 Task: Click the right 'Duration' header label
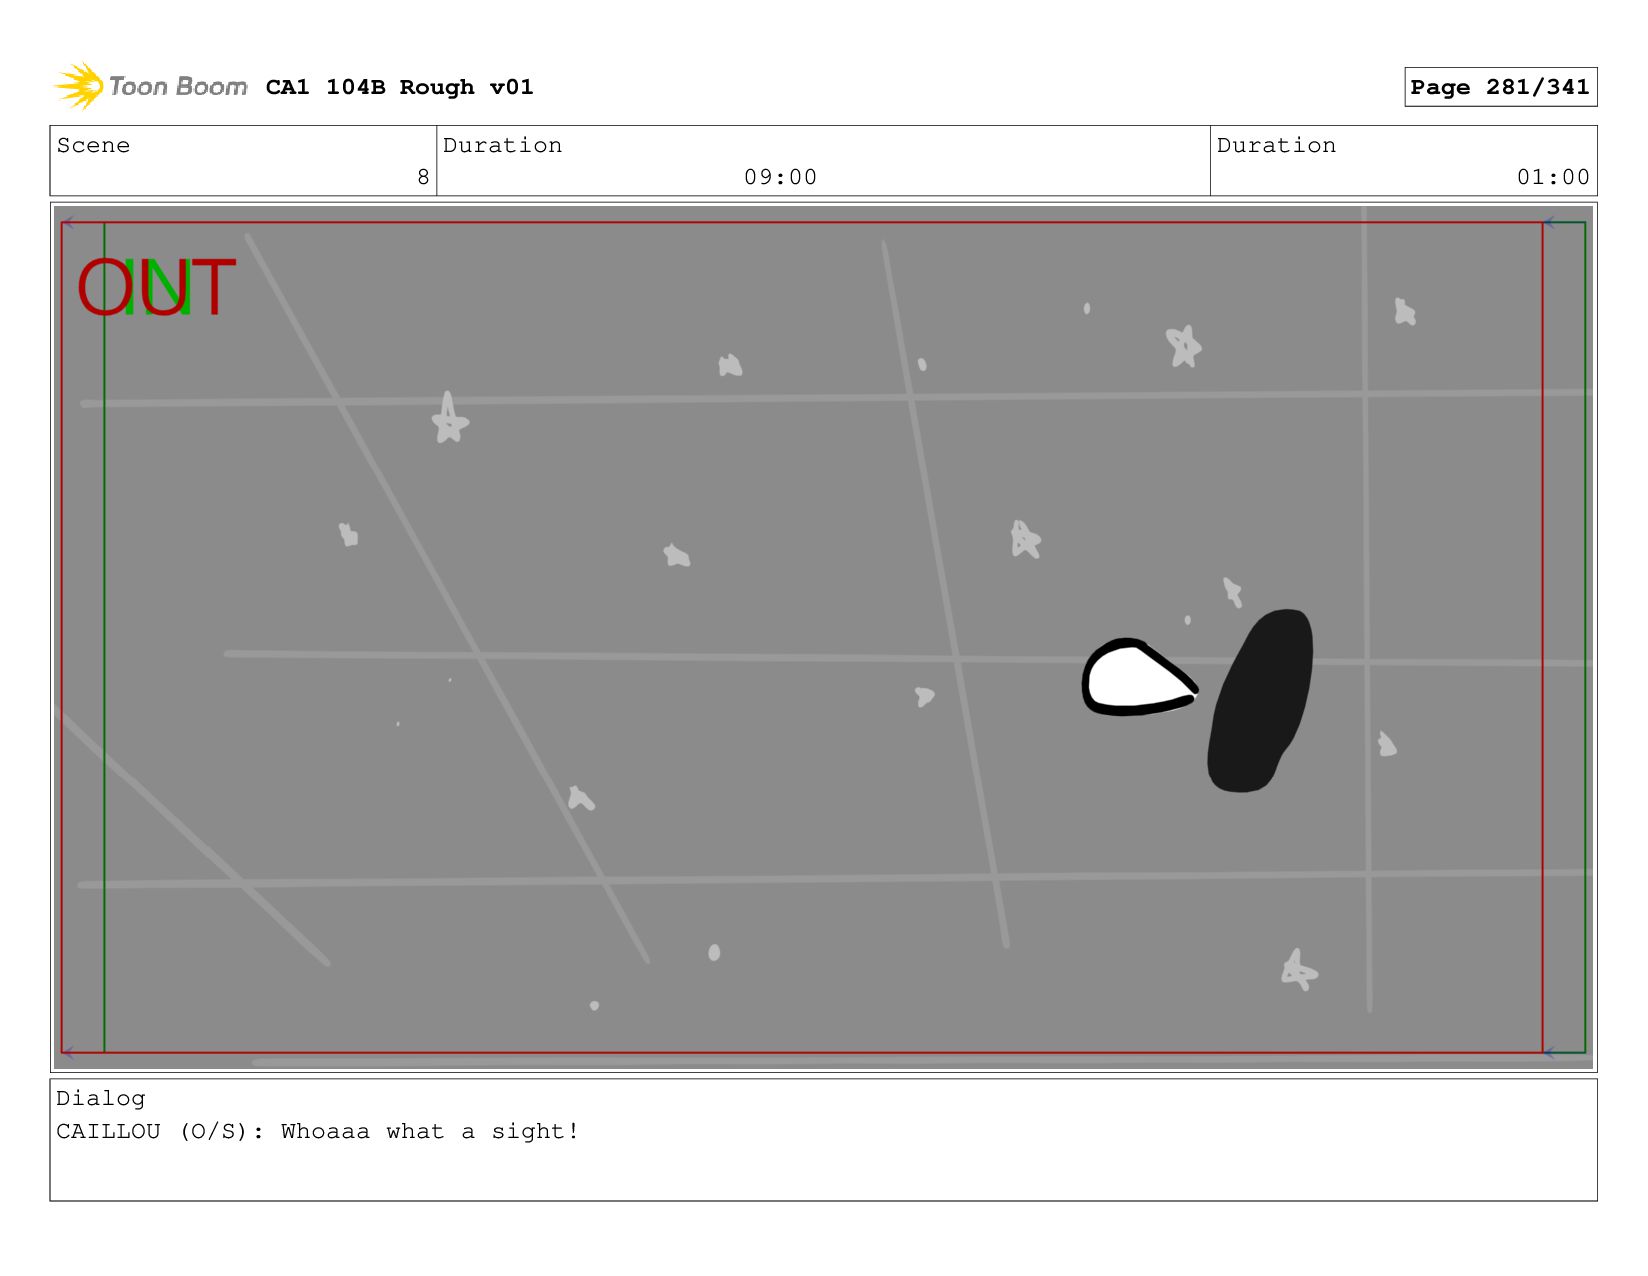pos(1276,145)
